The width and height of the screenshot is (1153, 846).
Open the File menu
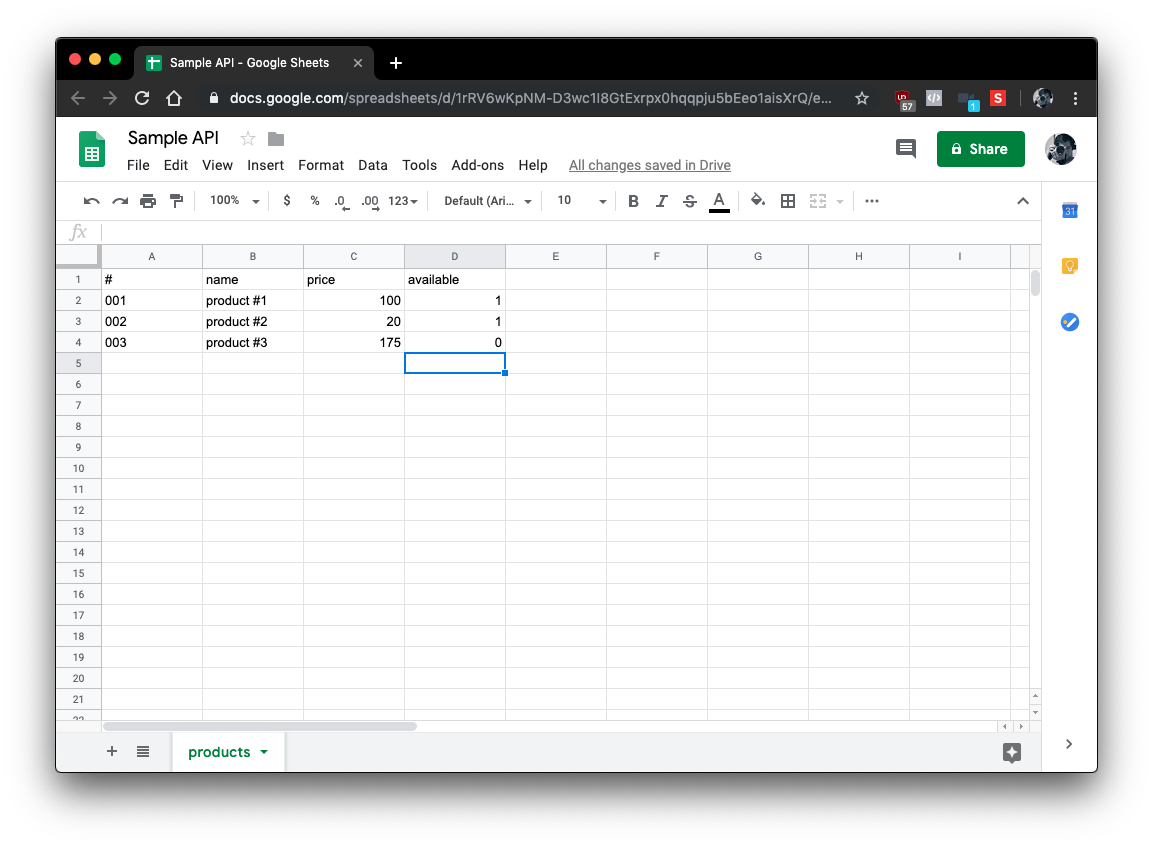click(x=138, y=165)
